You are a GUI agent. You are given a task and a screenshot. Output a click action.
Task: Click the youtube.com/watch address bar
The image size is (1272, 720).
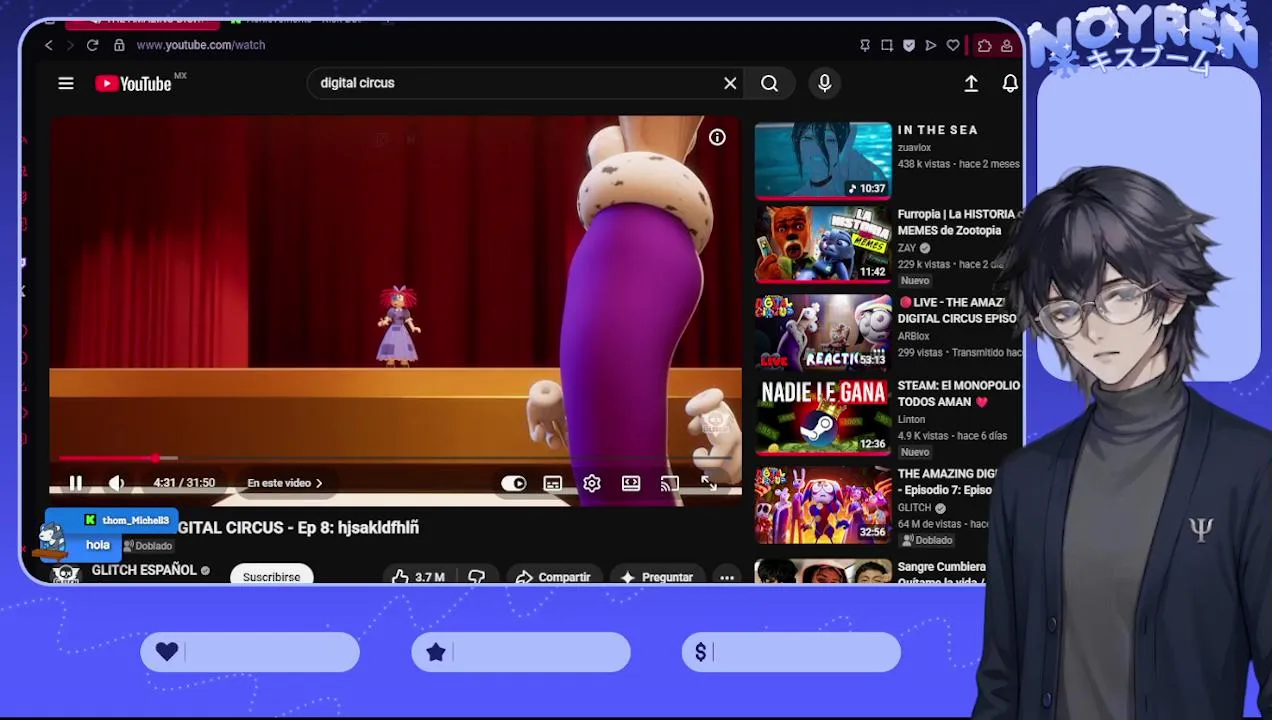(x=200, y=45)
